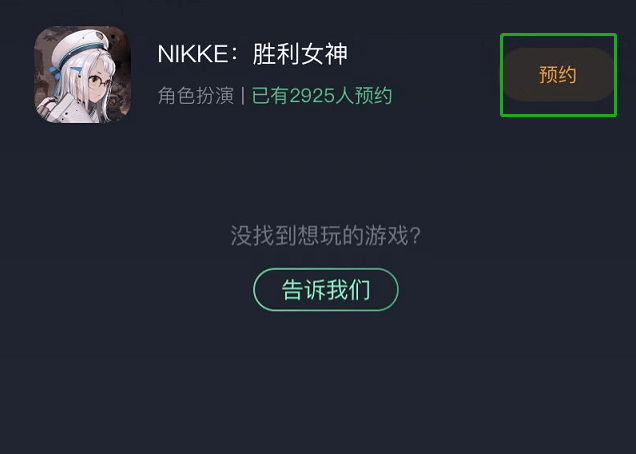The height and width of the screenshot is (454, 636).
Task: View the 2925-person reservation count
Action: tap(322, 96)
